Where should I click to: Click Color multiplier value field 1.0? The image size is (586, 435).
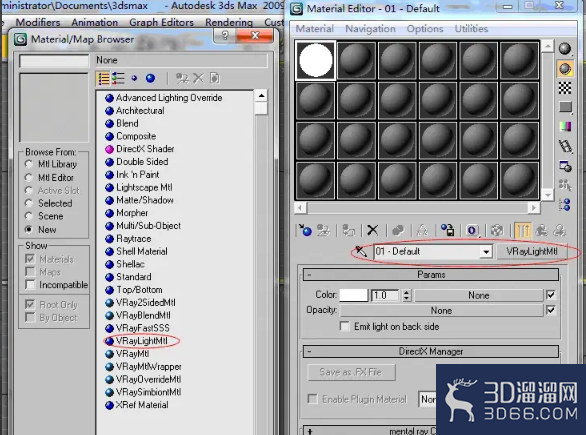385,295
